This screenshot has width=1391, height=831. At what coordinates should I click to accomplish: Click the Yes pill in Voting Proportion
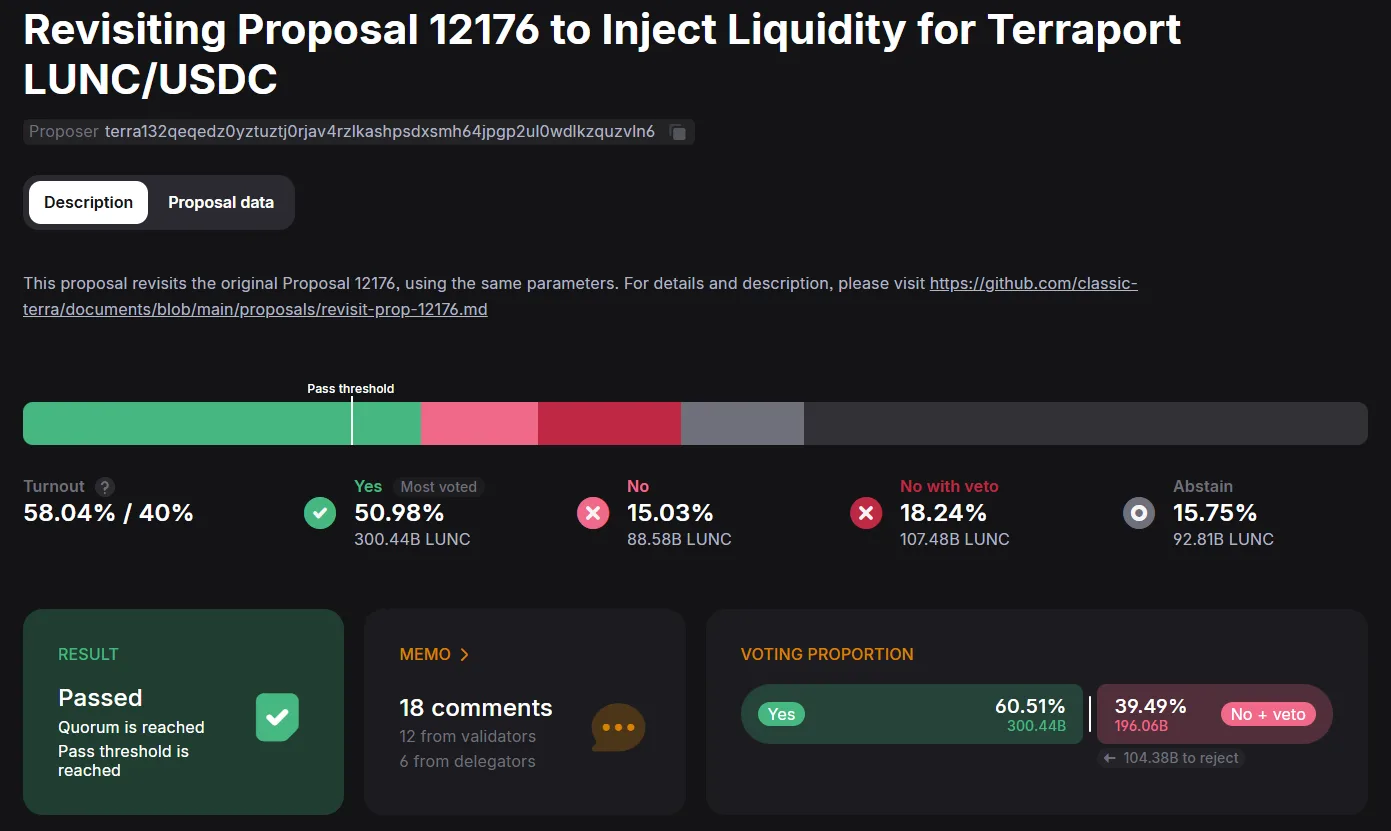(781, 714)
